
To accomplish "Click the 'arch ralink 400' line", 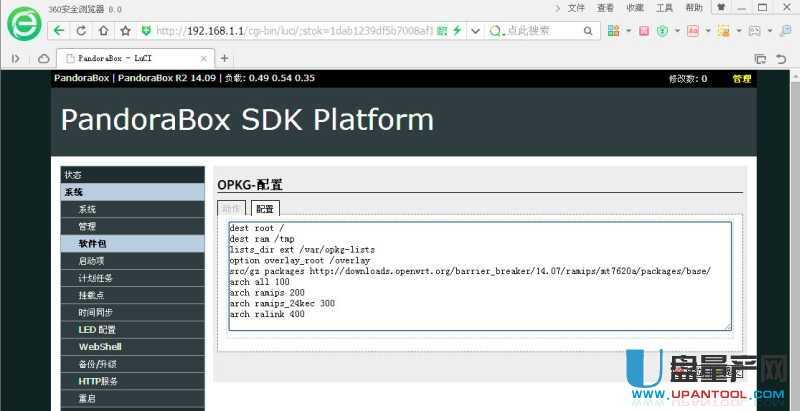I will point(267,314).
